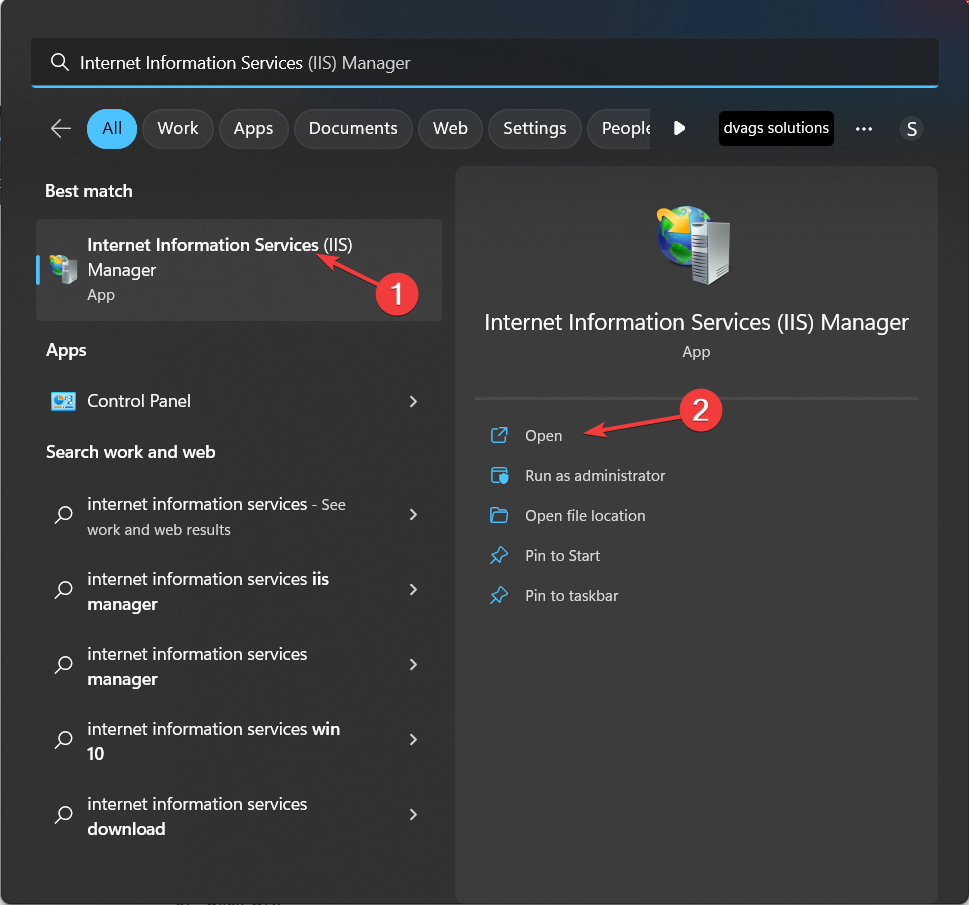
Task: Select 'See work and web results' suggestion
Action: [239, 516]
